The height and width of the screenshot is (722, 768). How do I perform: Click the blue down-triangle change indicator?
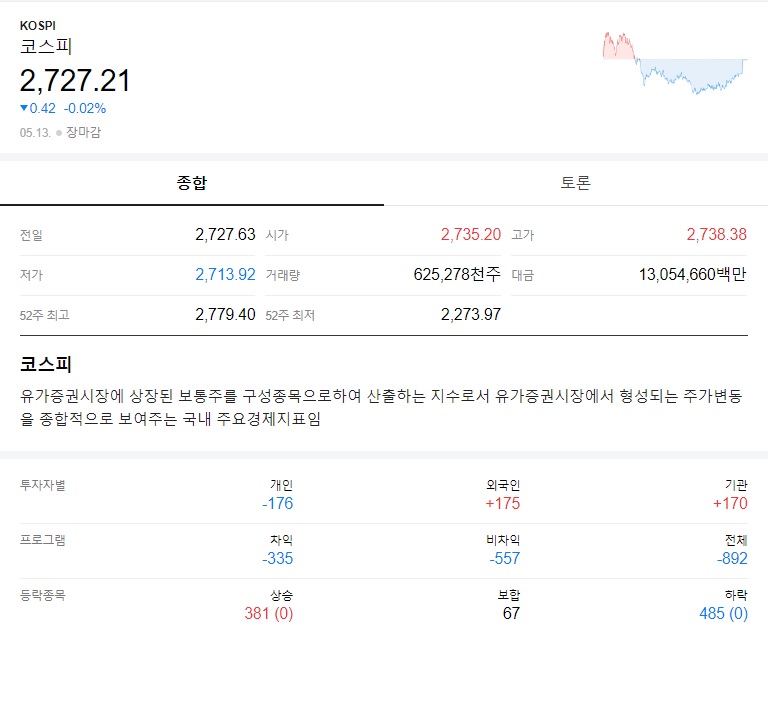24,108
